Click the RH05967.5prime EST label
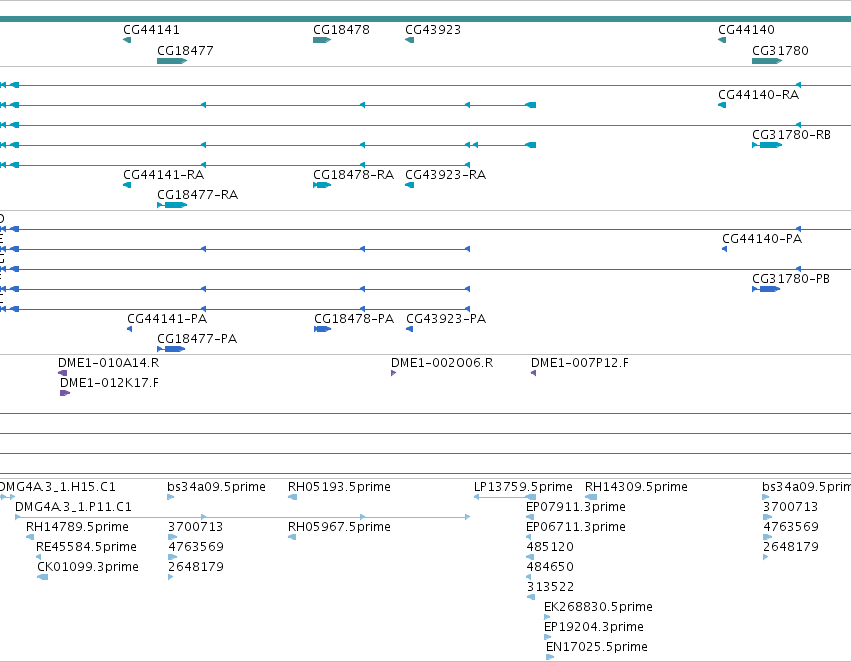The width and height of the screenshot is (851, 662). 339,527
